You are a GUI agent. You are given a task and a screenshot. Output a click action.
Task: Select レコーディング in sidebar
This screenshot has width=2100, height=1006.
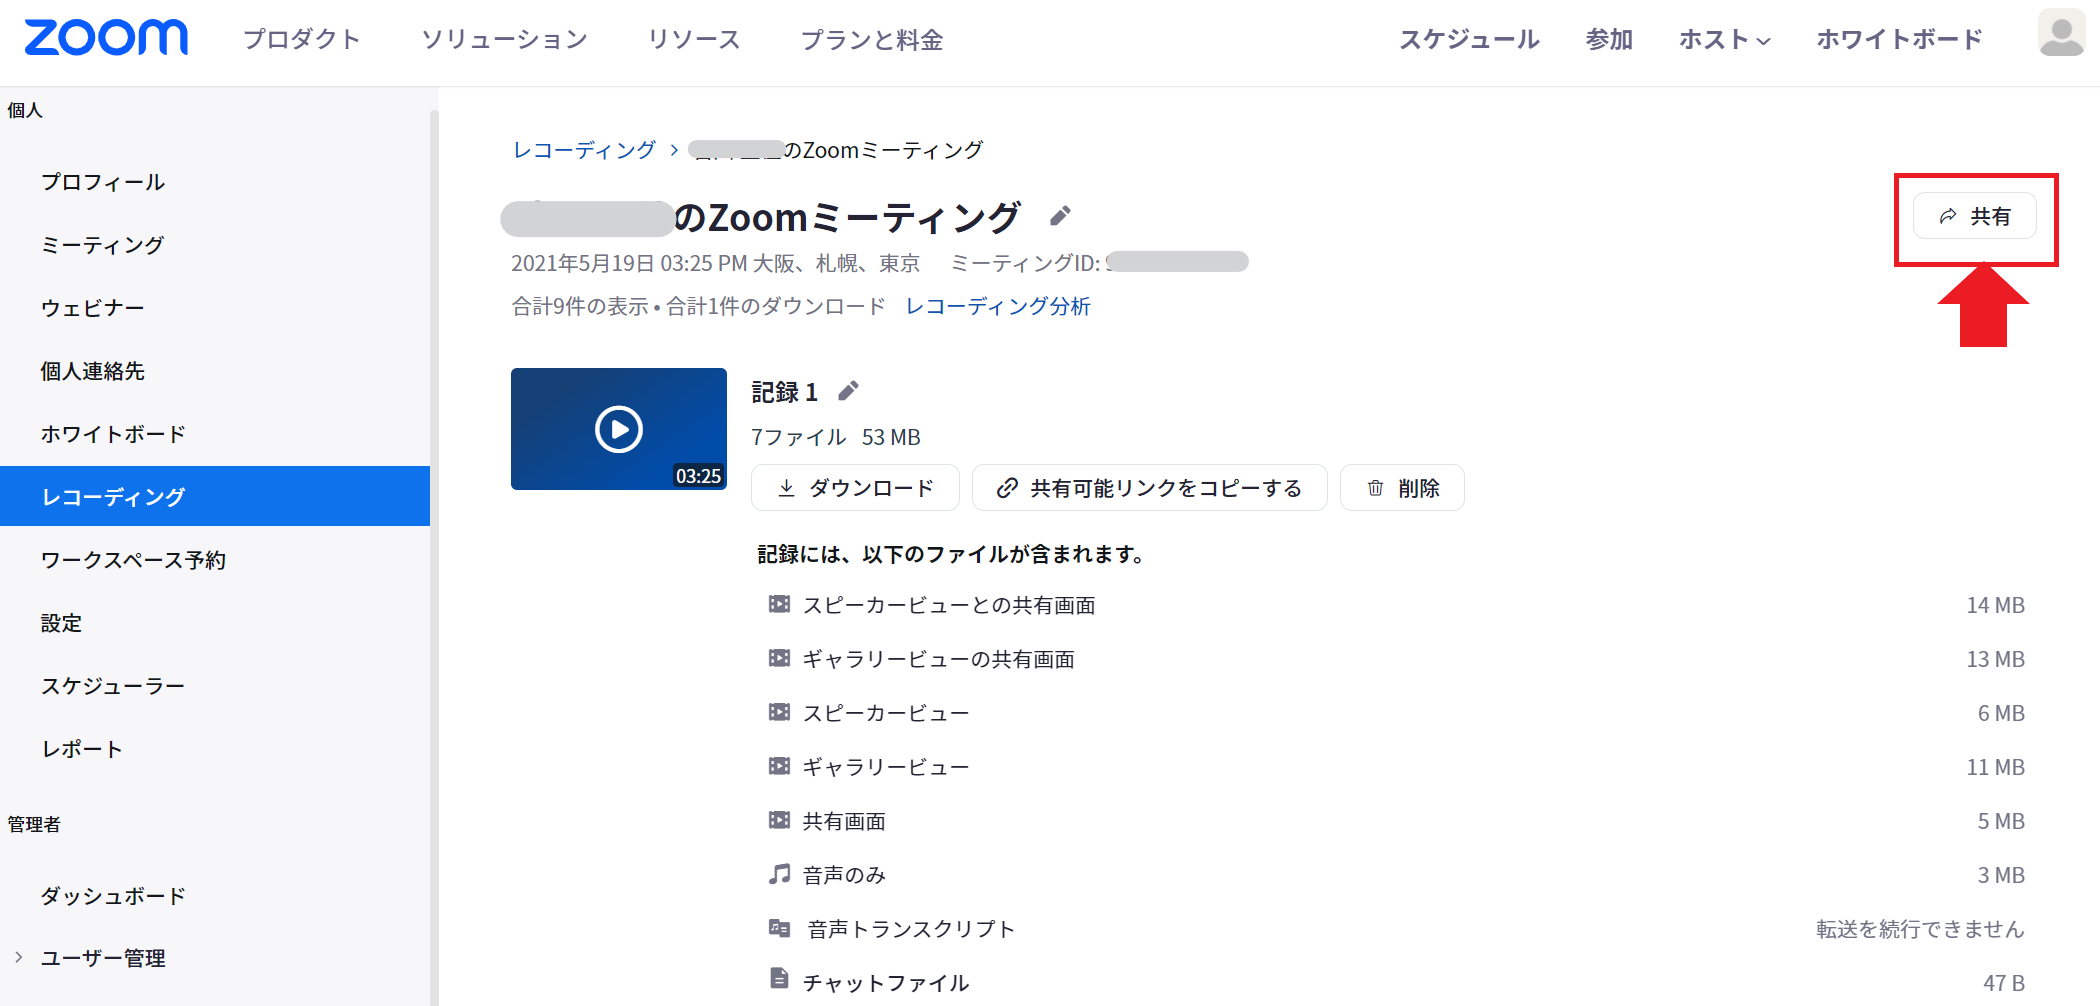click(215, 496)
